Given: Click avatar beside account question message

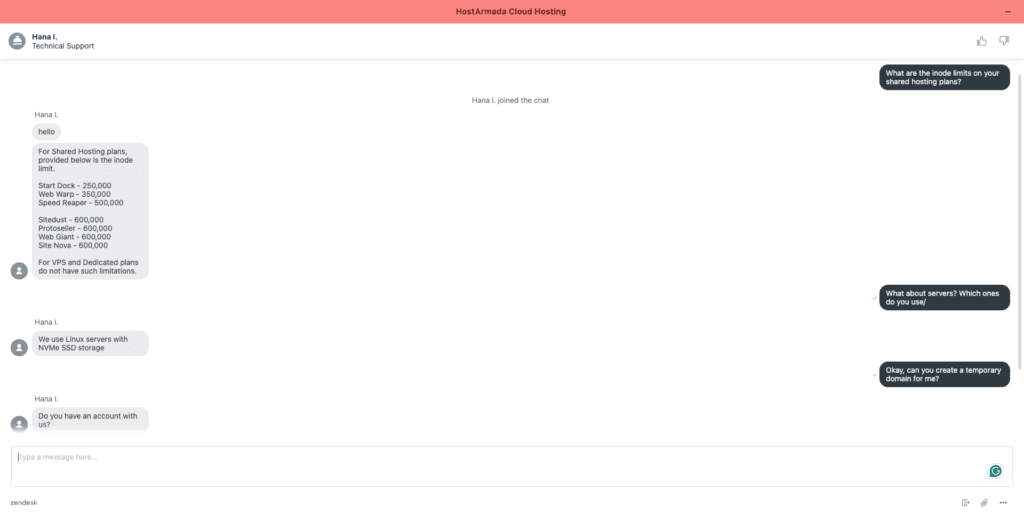Looking at the screenshot, I should coord(19,424).
